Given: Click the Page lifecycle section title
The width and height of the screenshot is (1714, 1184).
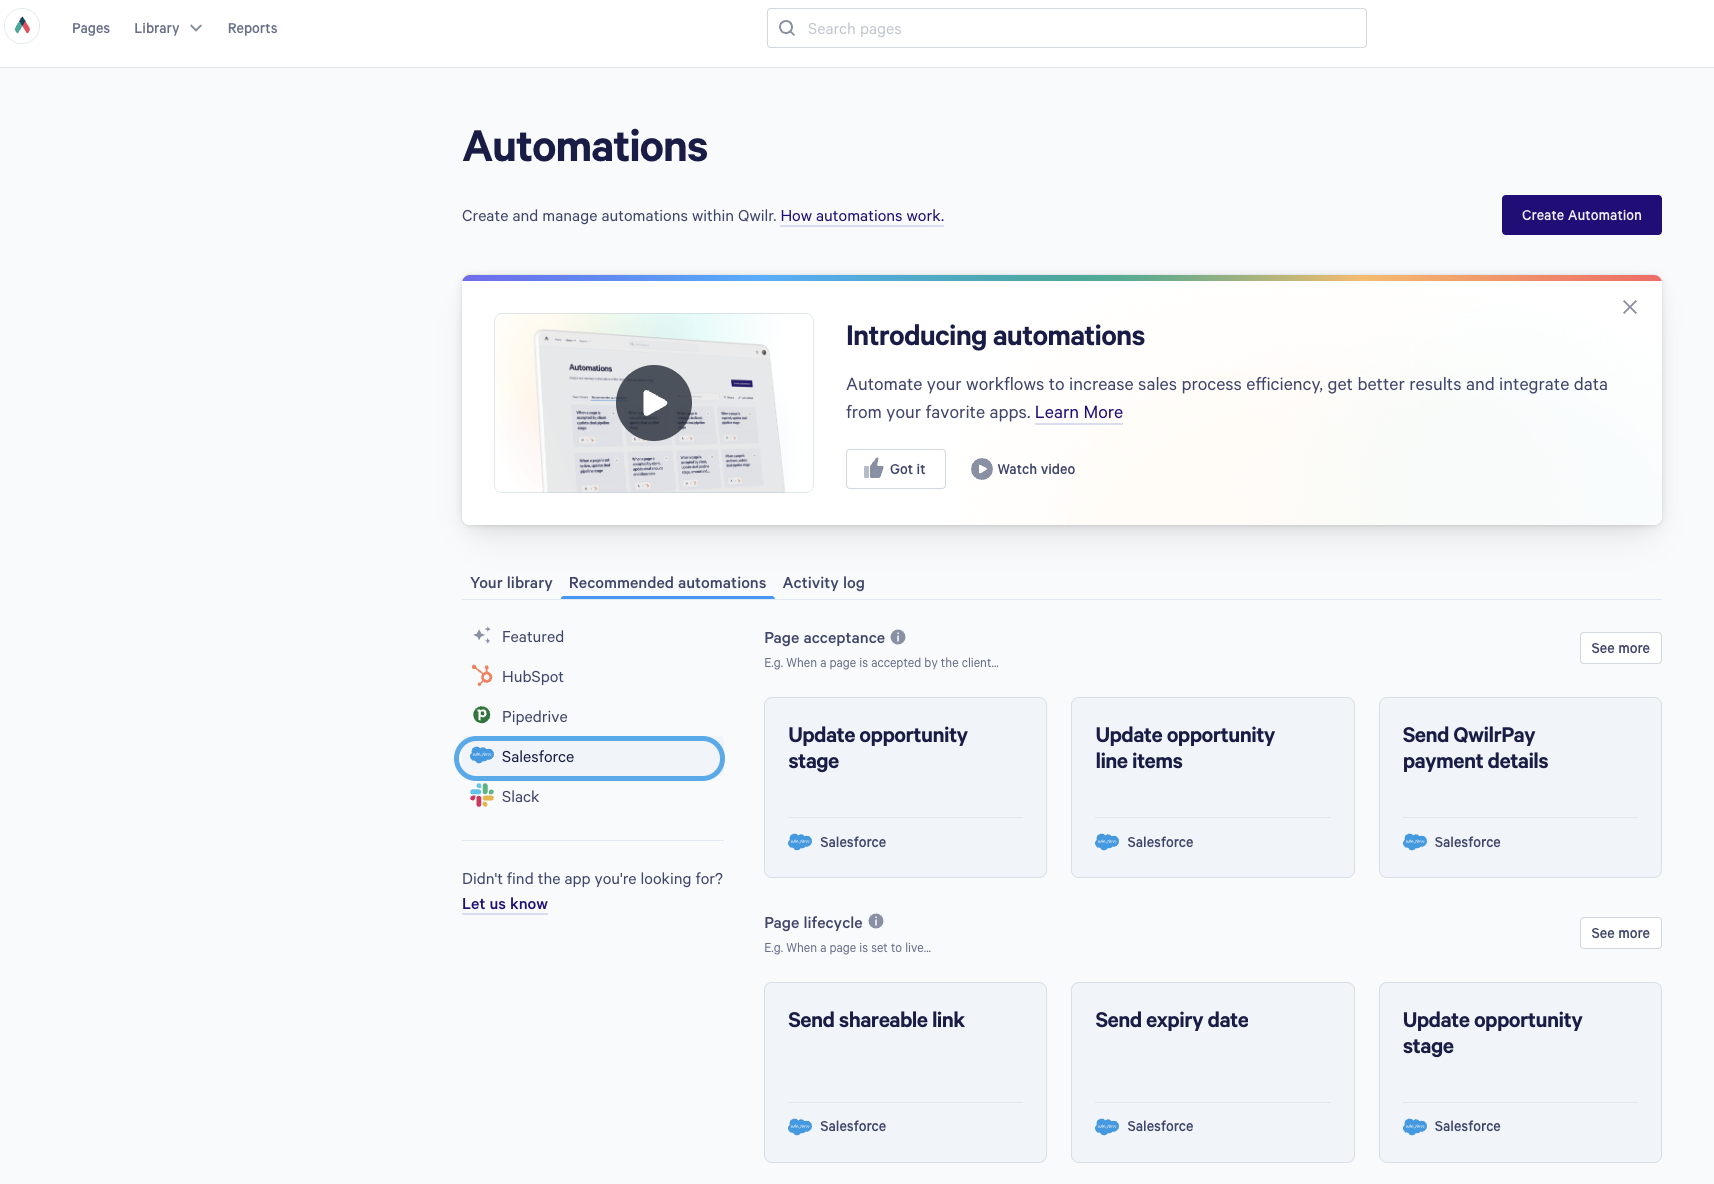Looking at the screenshot, I should [x=813, y=923].
